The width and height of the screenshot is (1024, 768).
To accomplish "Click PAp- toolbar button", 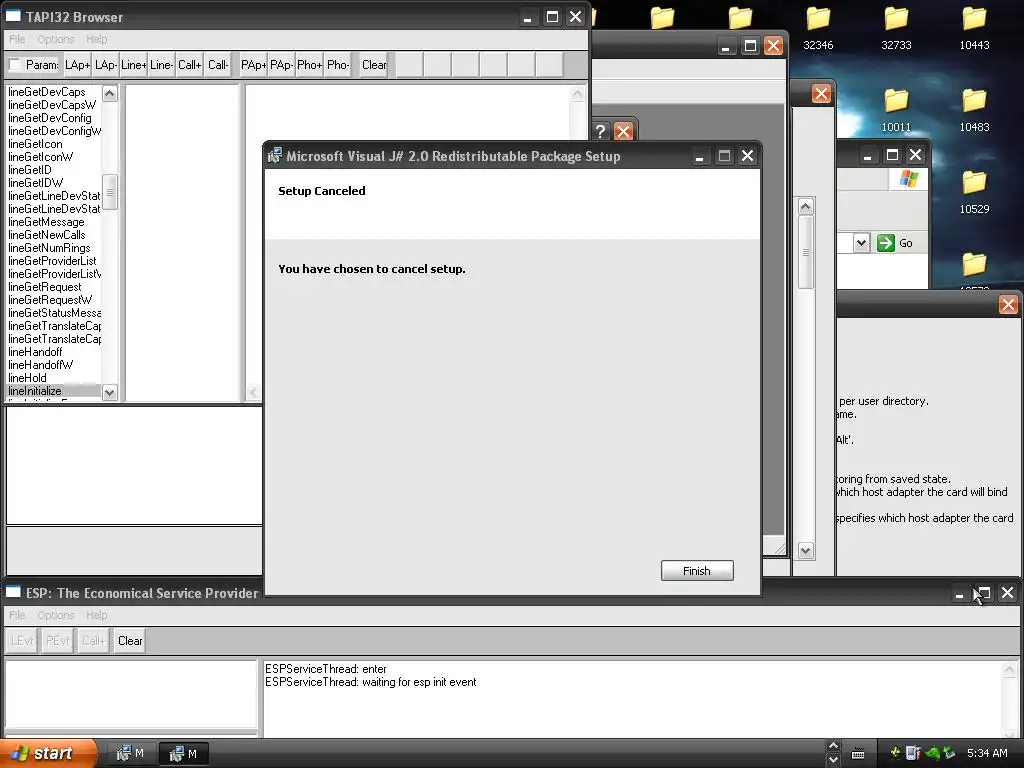I will pyautogui.click(x=281, y=65).
